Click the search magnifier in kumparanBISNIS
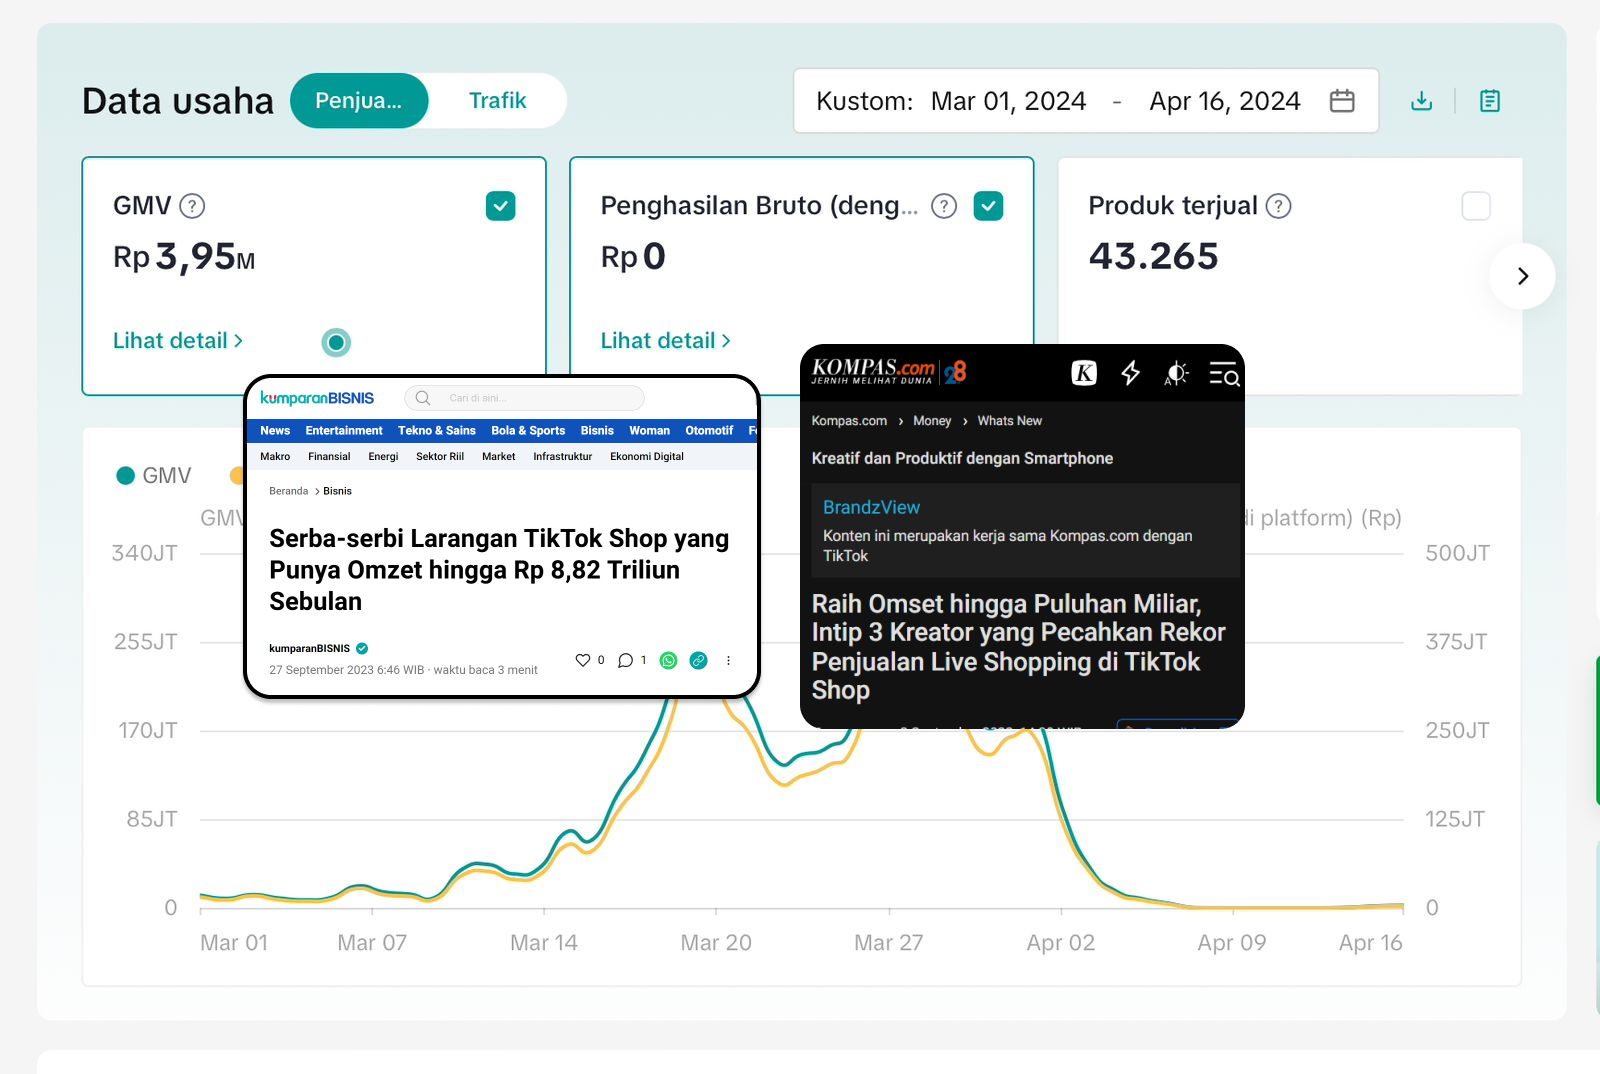The width and height of the screenshot is (1600, 1074). click(423, 398)
